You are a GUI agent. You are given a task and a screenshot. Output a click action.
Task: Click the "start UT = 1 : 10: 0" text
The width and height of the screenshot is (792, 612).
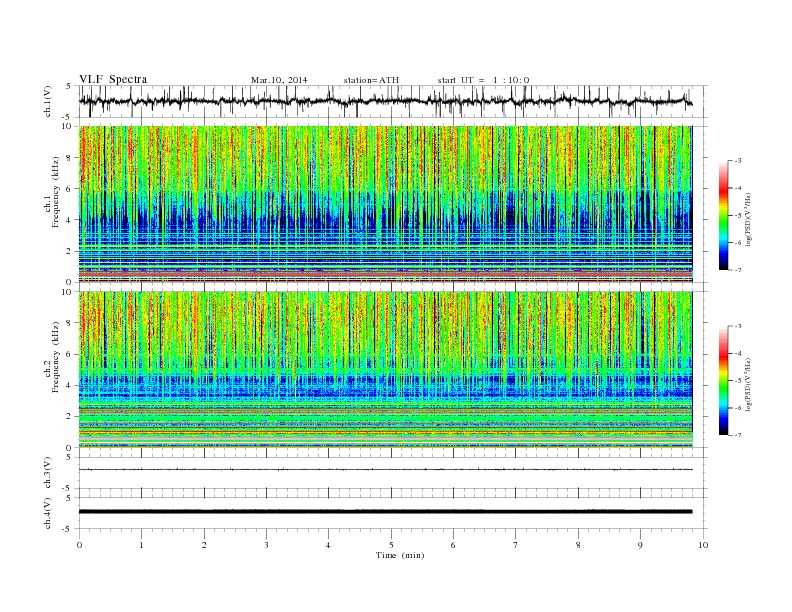(483, 80)
